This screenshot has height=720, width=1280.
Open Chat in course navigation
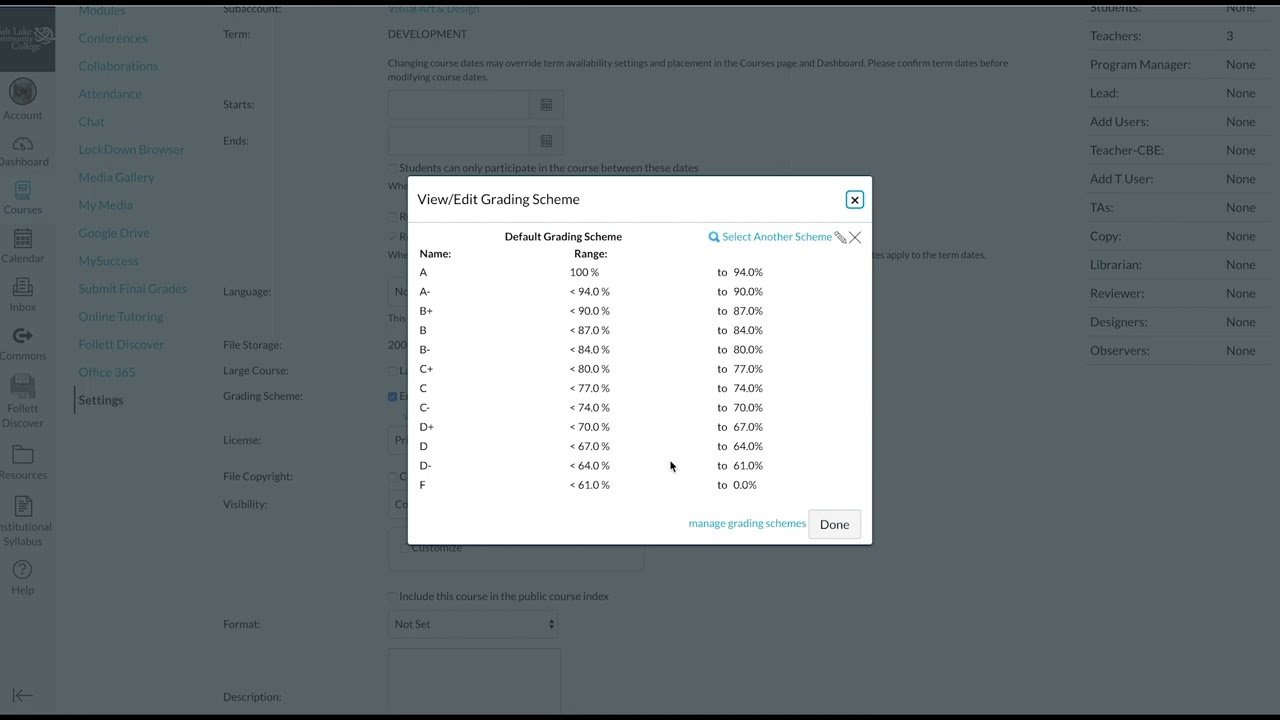coord(91,122)
